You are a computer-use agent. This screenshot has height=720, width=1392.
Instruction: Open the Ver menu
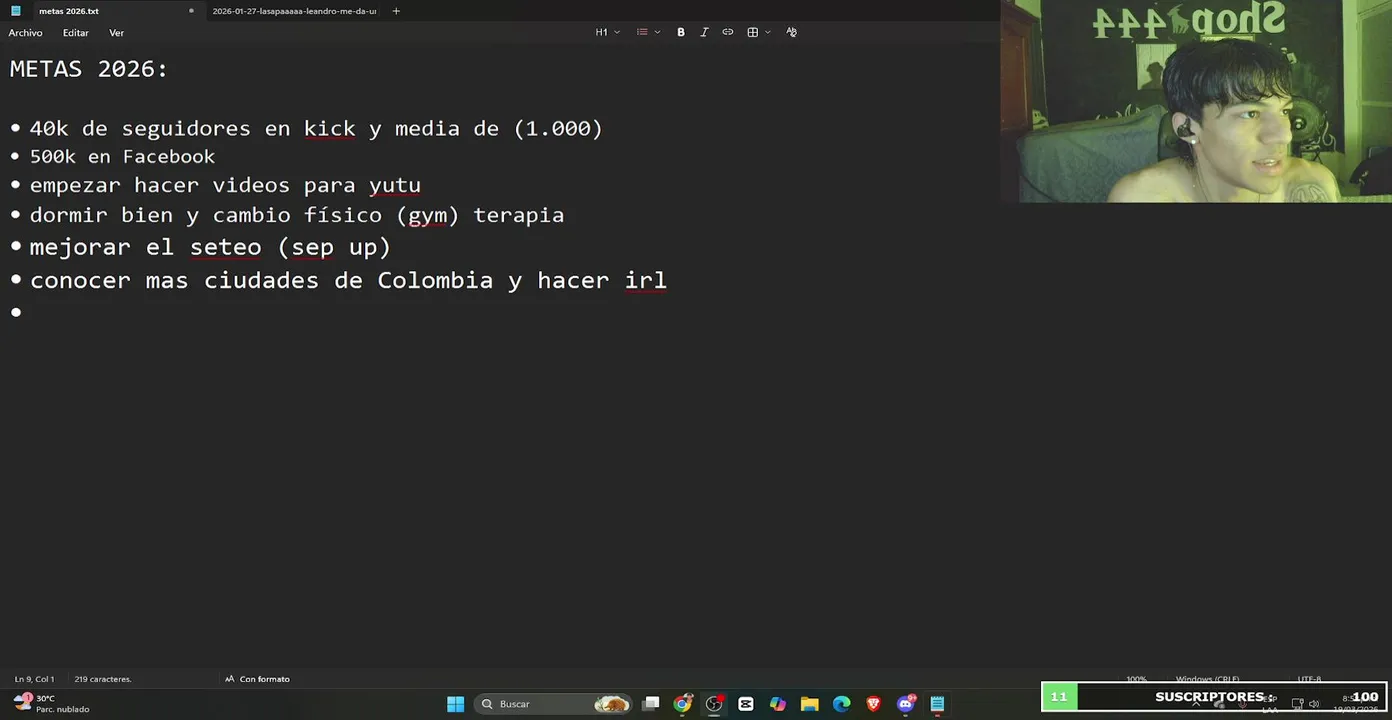click(x=116, y=33)
